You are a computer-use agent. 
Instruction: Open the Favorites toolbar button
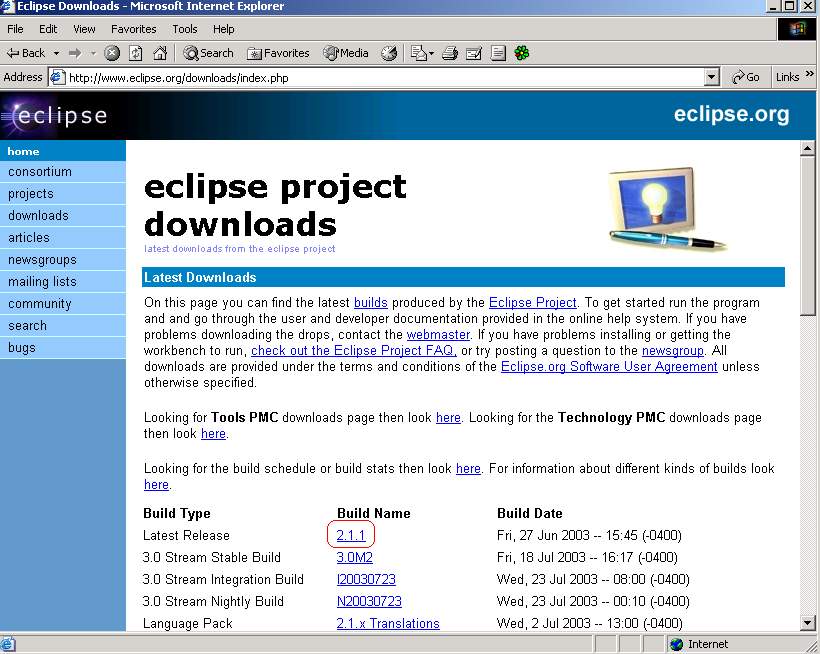(x=278, y=53)
